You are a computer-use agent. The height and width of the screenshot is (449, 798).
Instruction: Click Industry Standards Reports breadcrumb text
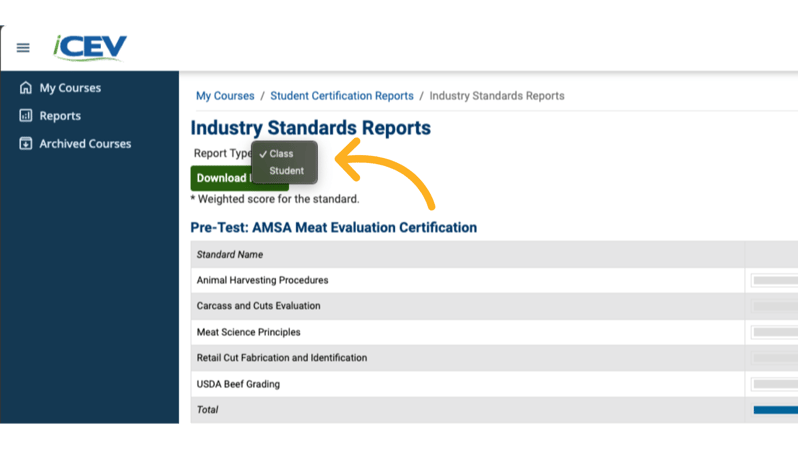coord(497,96)
